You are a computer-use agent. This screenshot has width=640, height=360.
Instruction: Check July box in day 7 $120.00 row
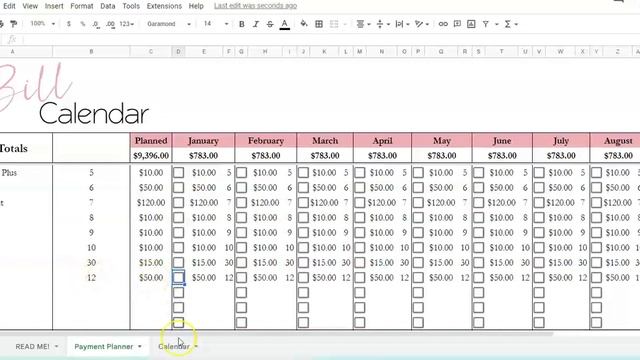tap(539, 202)
